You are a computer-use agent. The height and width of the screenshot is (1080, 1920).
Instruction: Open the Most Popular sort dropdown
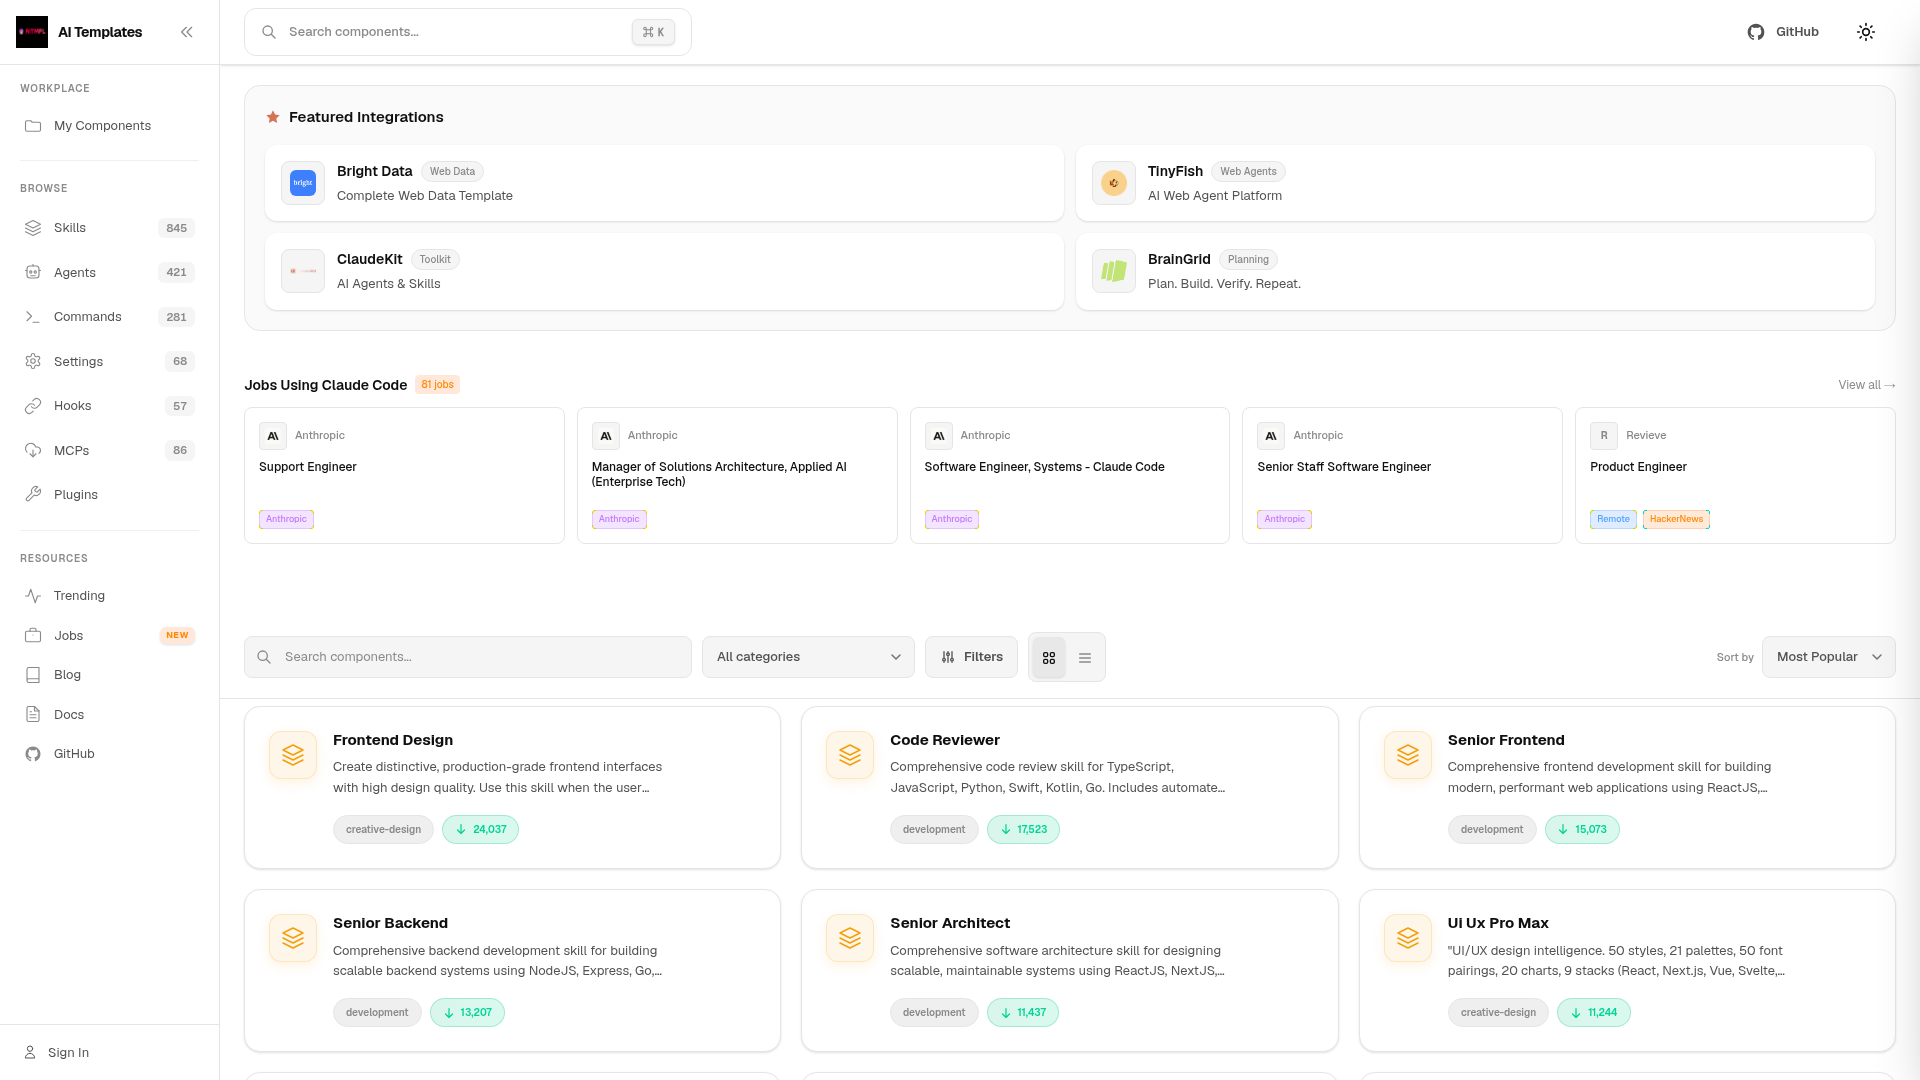(x=1828, y=657)
